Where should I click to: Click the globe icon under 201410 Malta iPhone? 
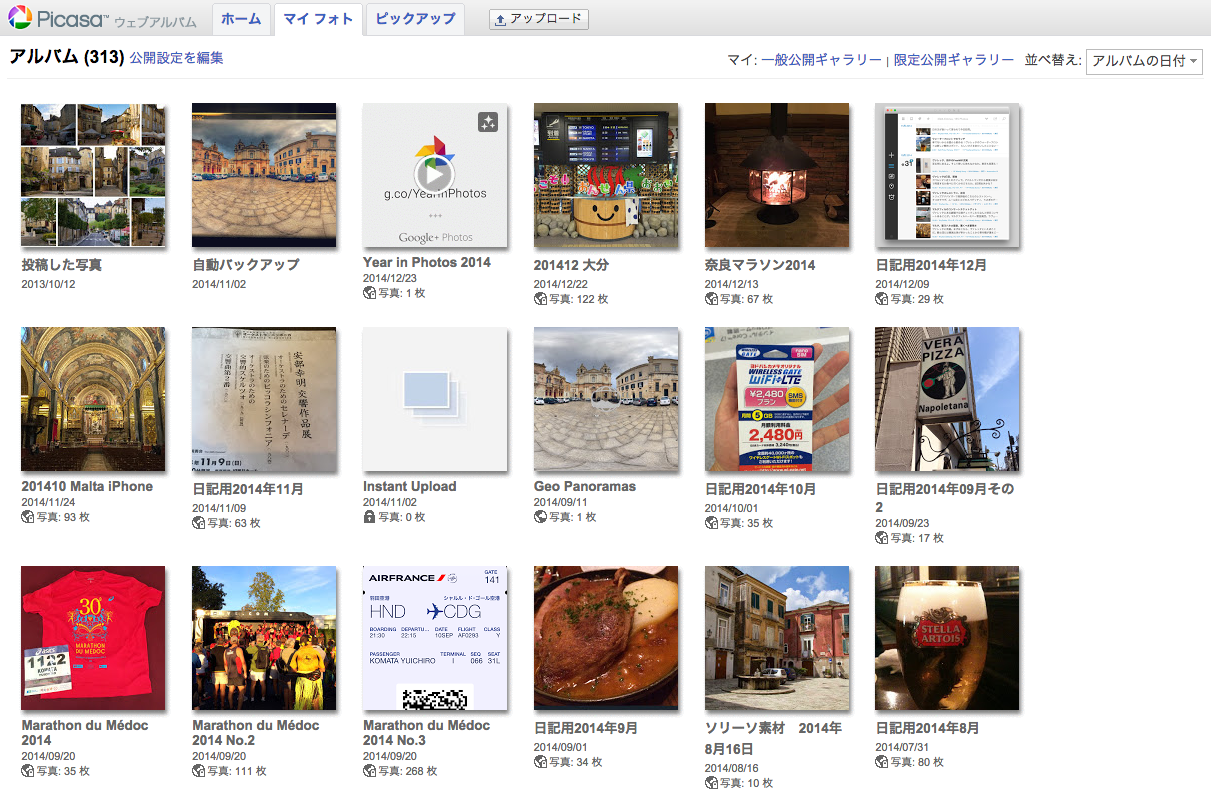27,517
